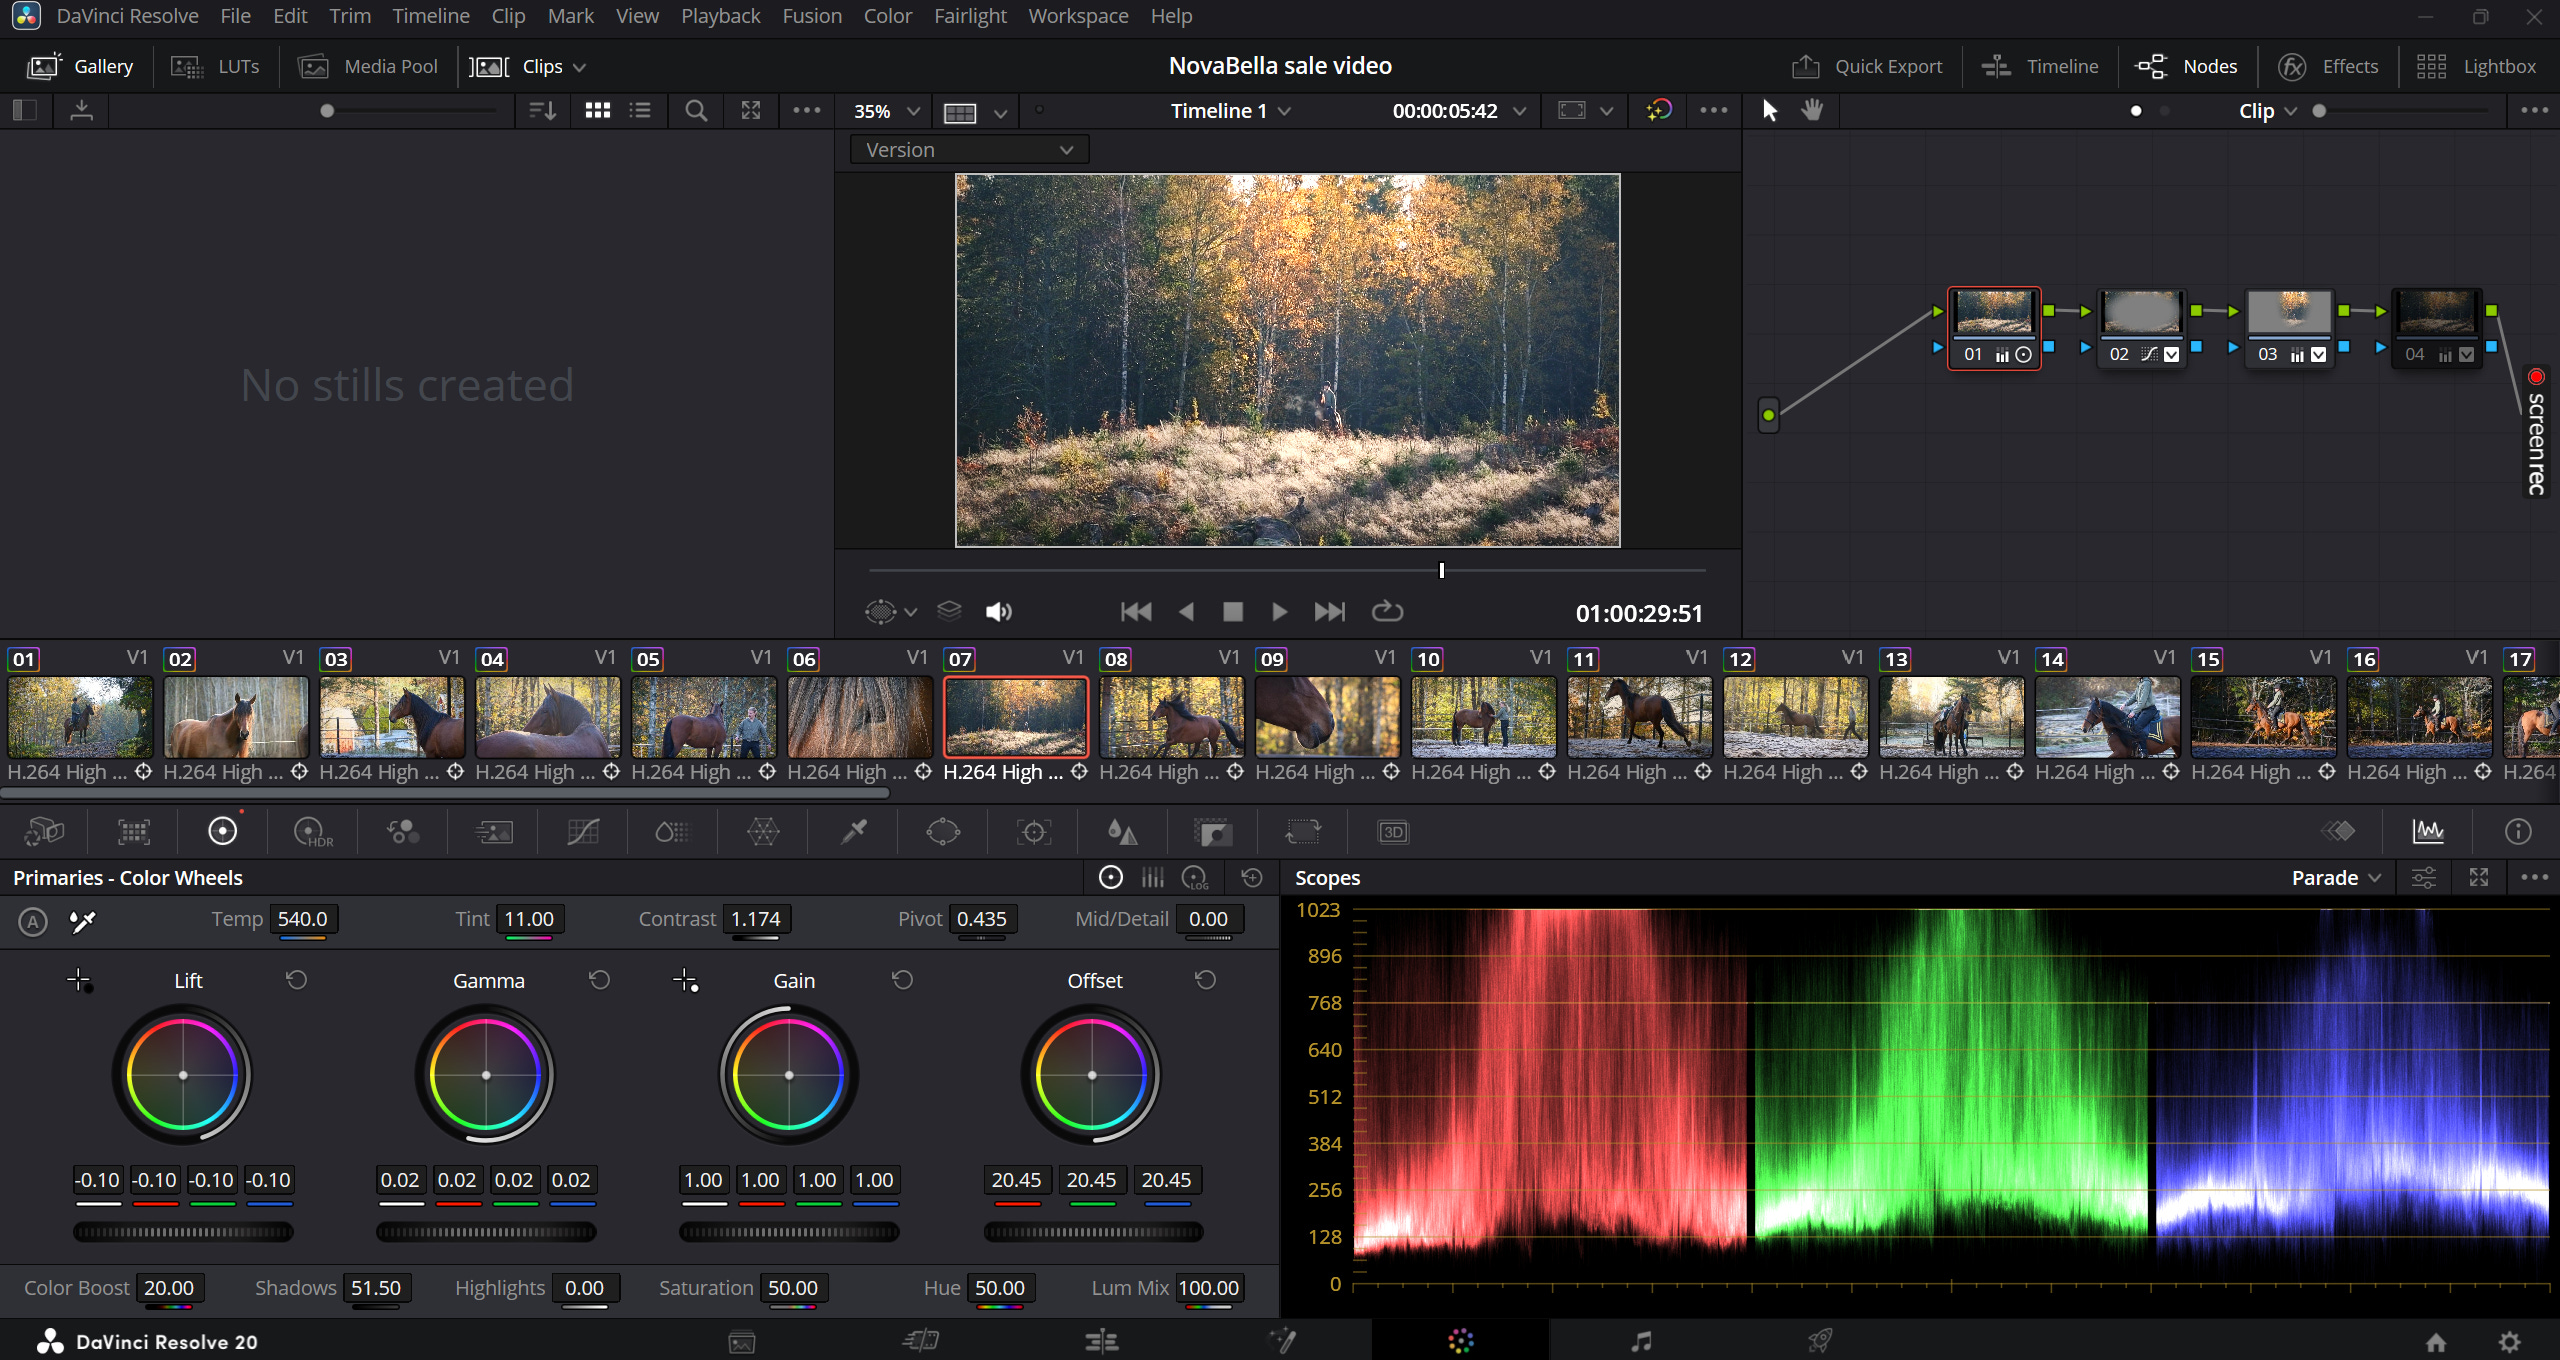Toggle white balance eyedropper
Screen dimensions: 2560x1360
point(82,921)
